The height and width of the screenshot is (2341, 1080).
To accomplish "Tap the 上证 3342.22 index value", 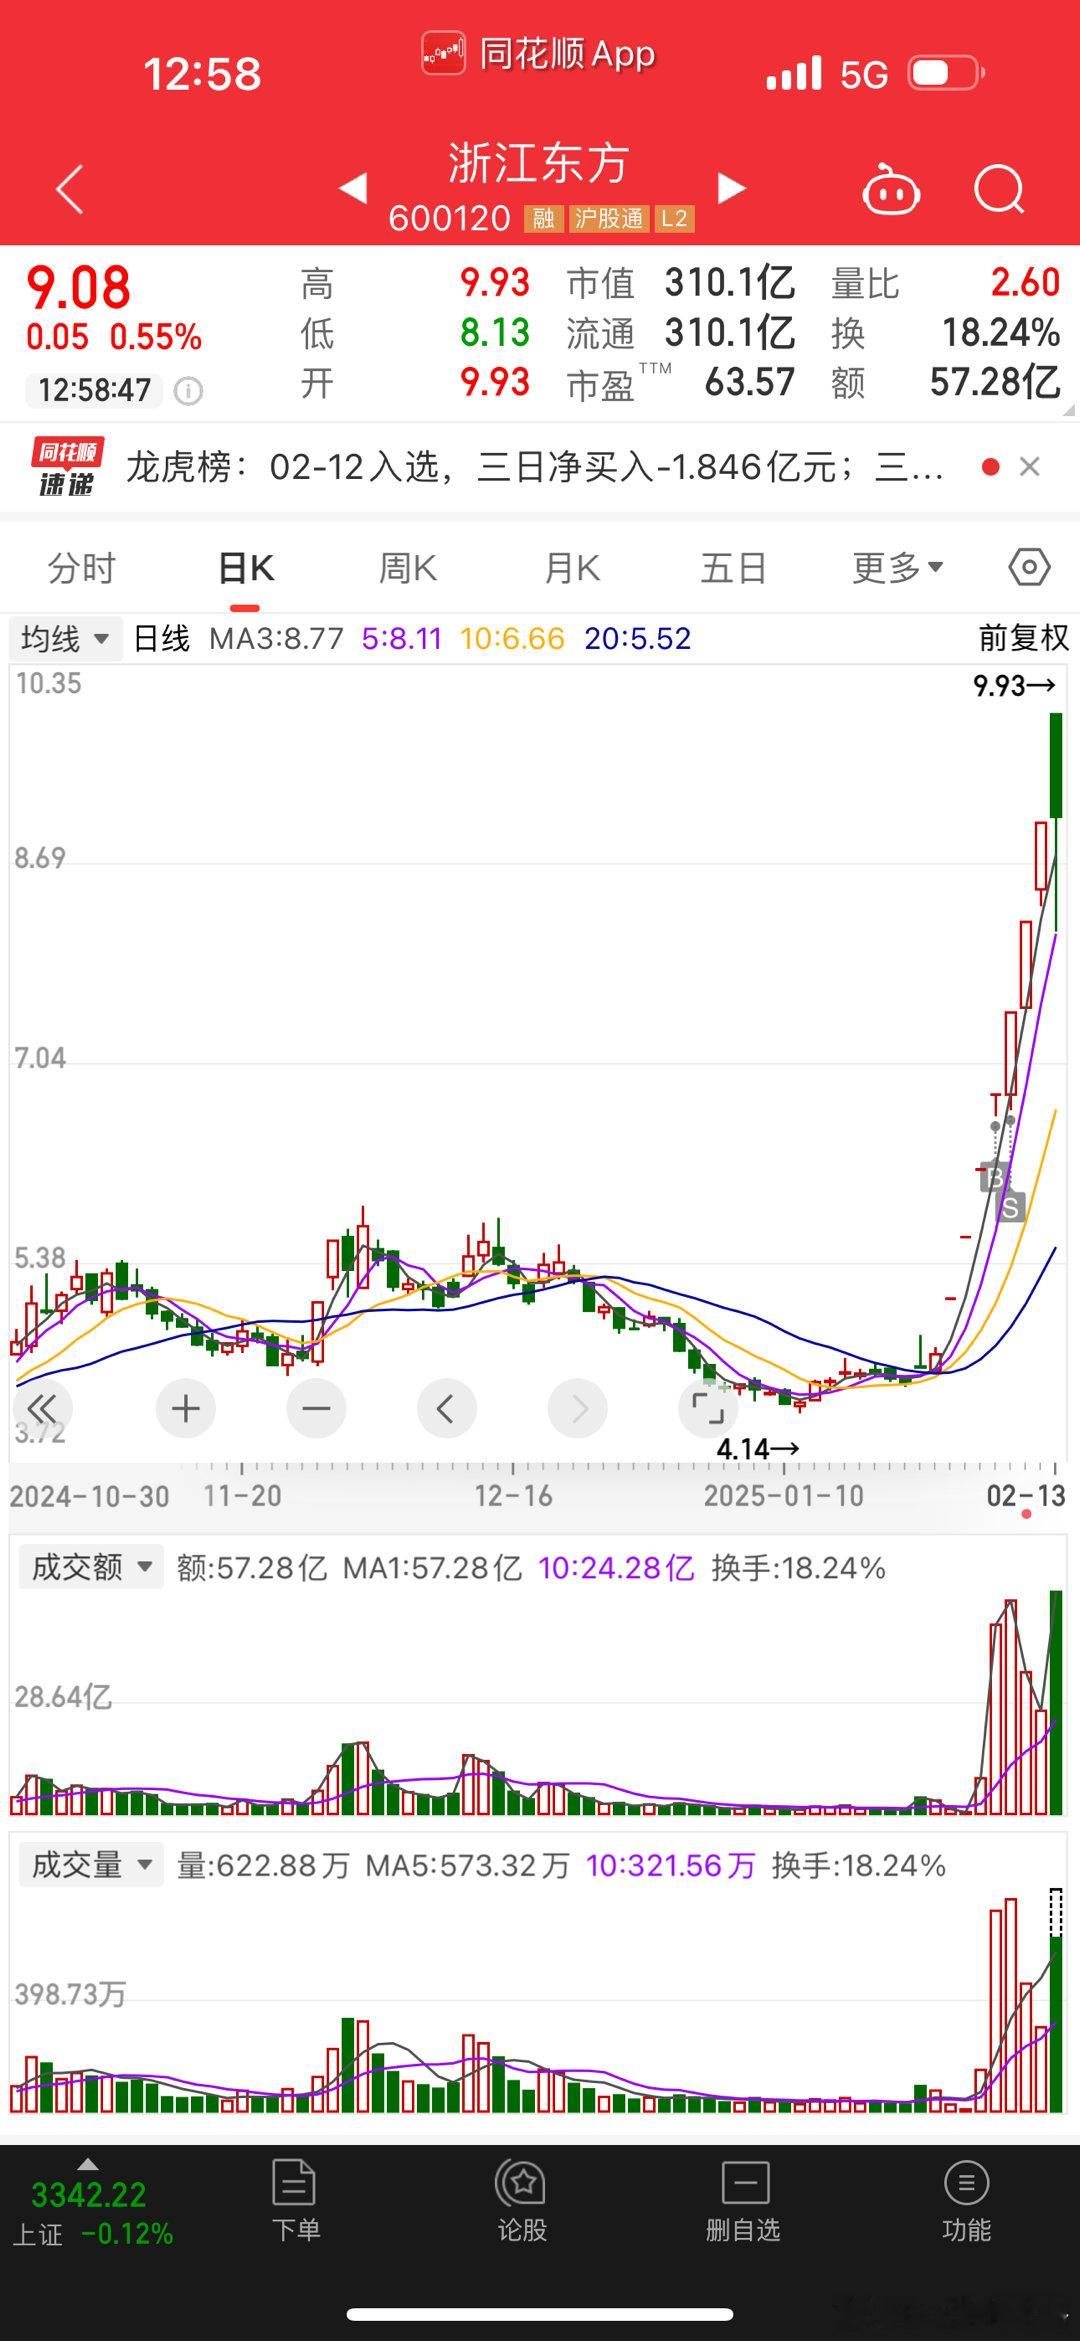I will click(89, 2194).
